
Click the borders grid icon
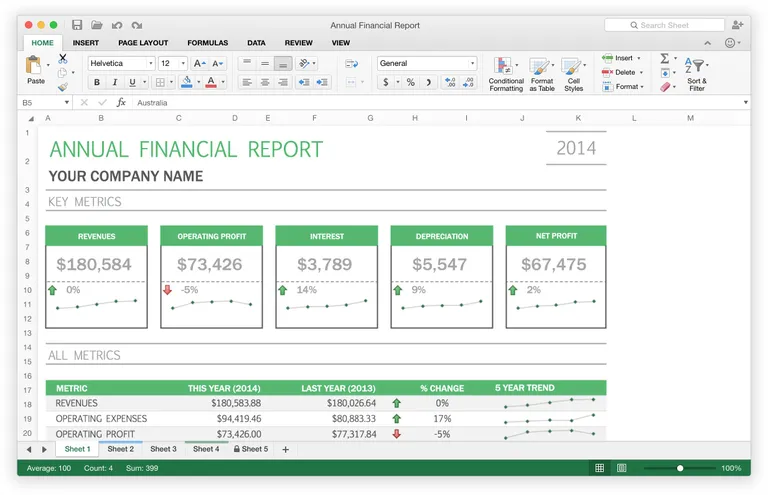(160, 82)
